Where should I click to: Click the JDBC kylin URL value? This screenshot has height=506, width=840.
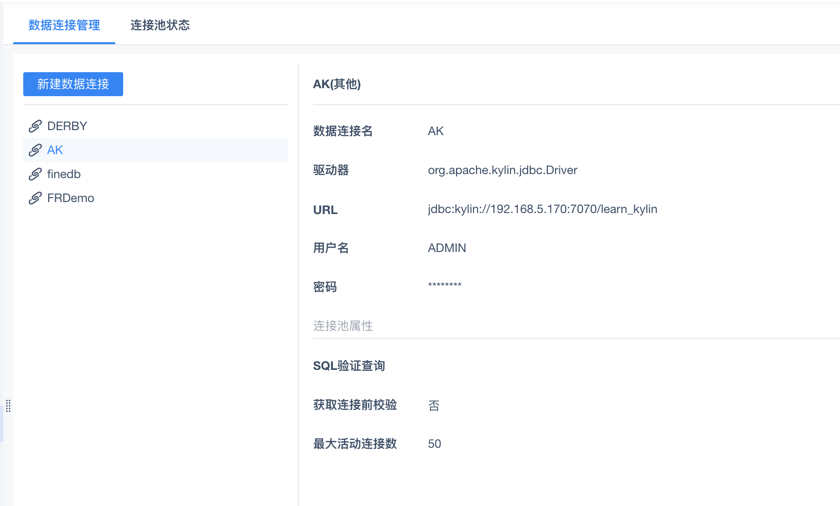[542, 209]
